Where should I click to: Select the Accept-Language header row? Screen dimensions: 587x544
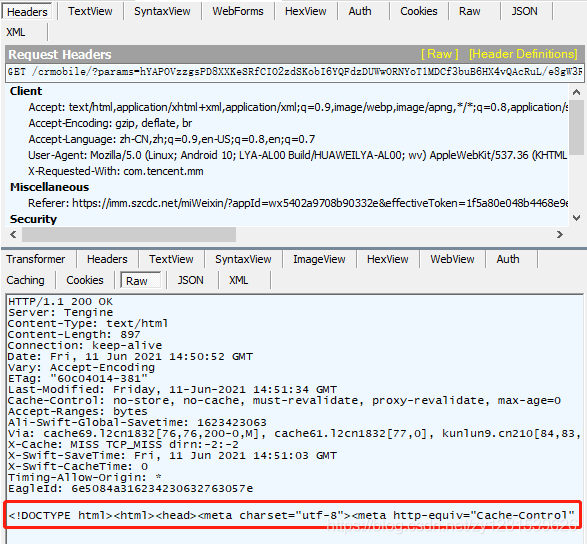pyautogui.click(x=171, y=139)
